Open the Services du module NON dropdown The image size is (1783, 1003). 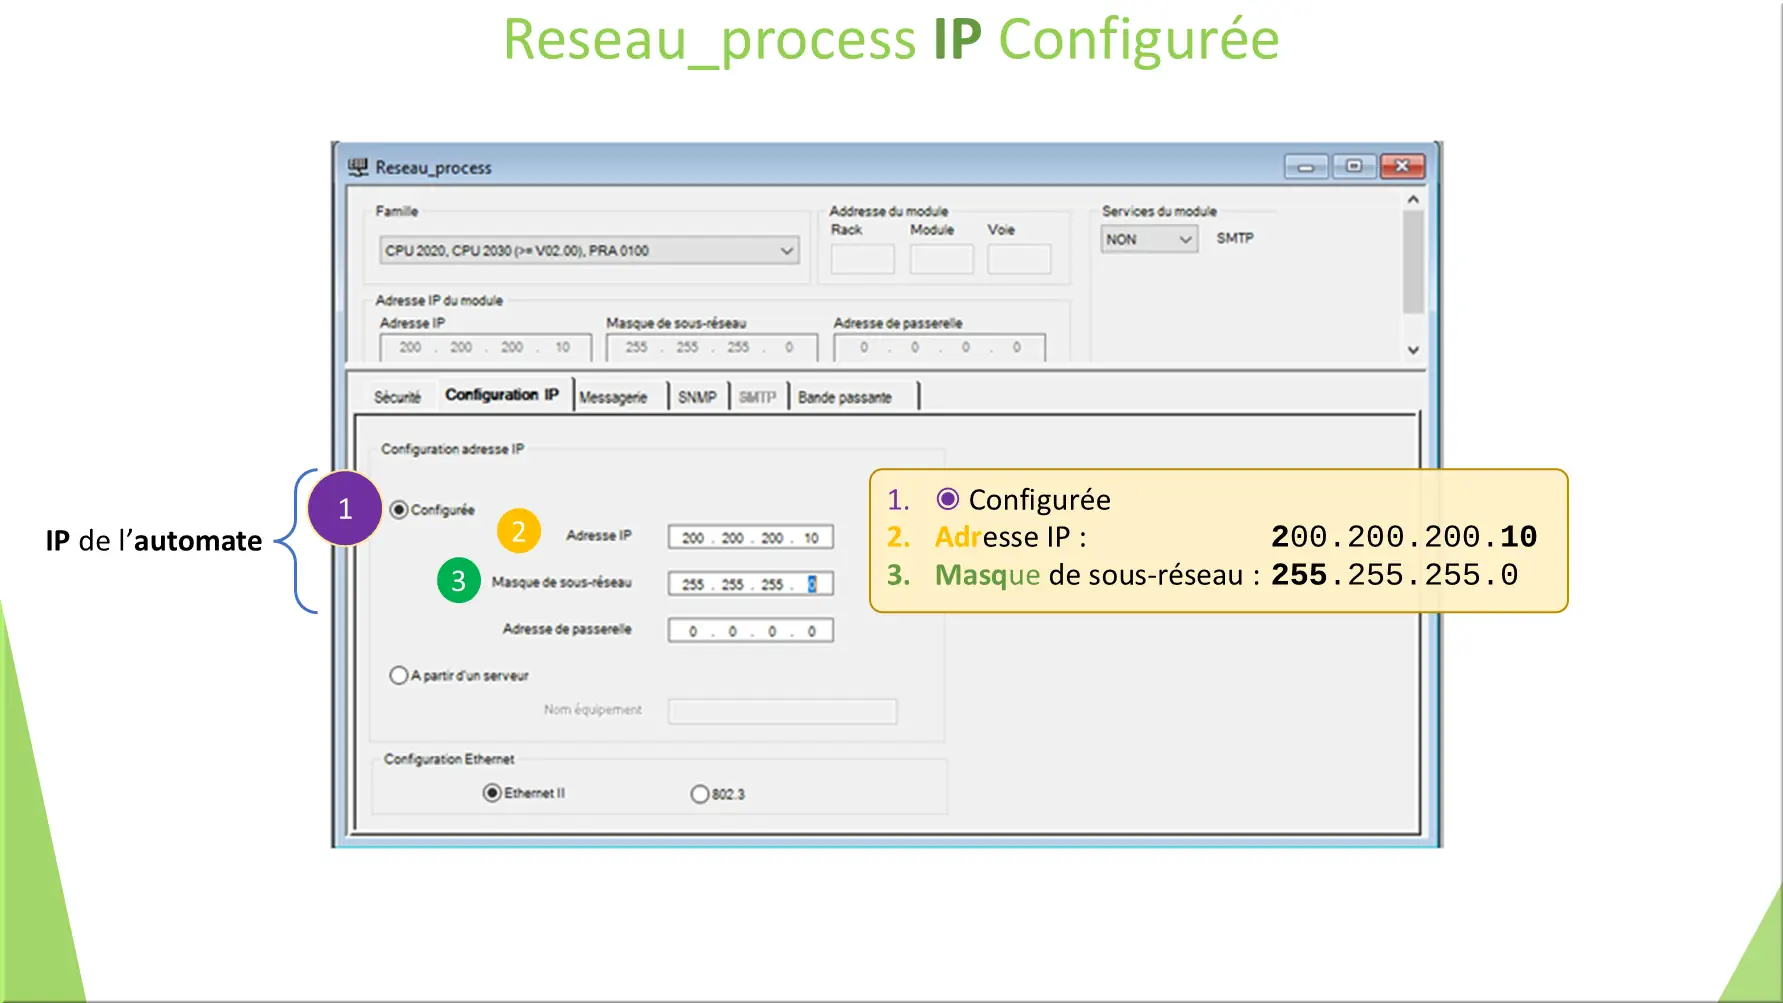click(1184, 238)
